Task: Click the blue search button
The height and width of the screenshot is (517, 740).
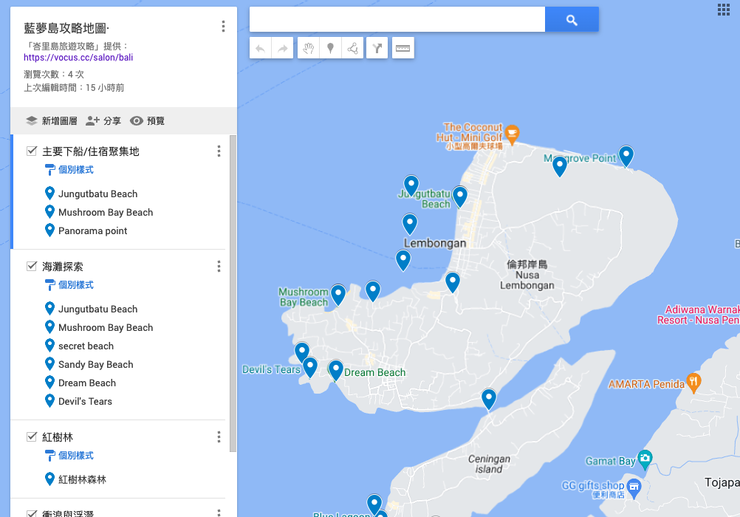Action: (572, 20)
